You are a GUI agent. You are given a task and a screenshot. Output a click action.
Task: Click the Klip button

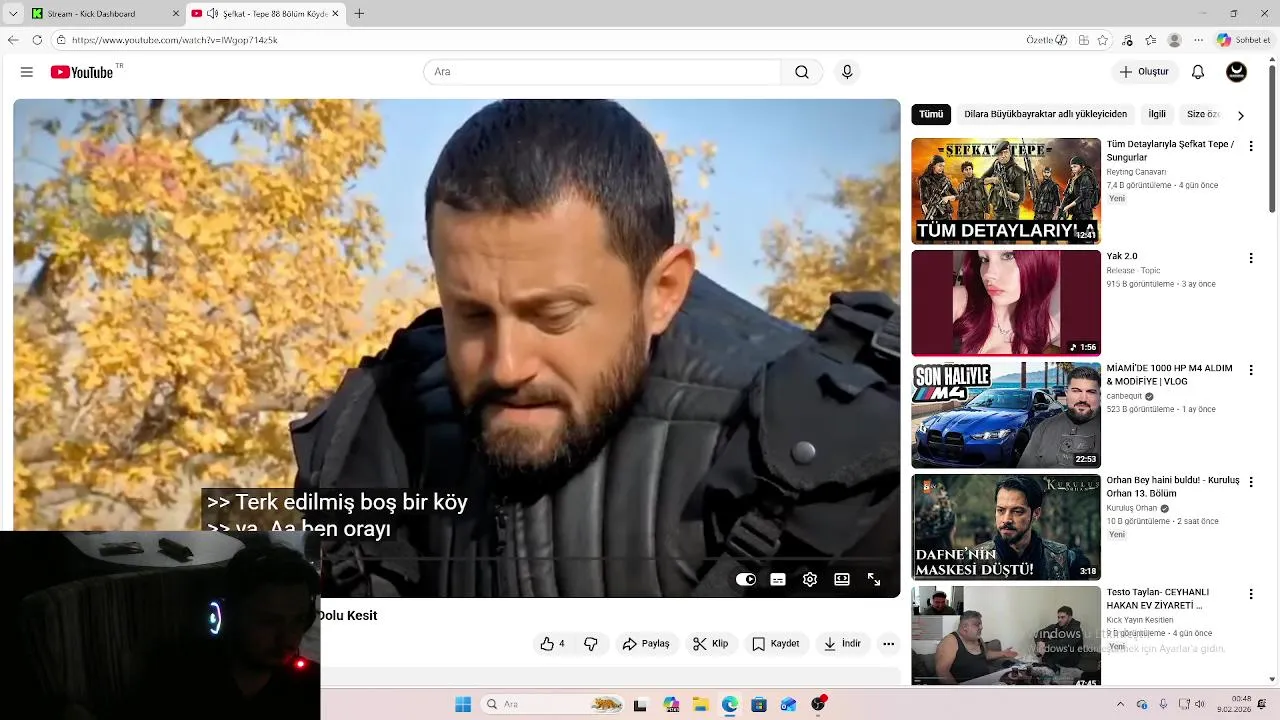click(x=711, y=644)
